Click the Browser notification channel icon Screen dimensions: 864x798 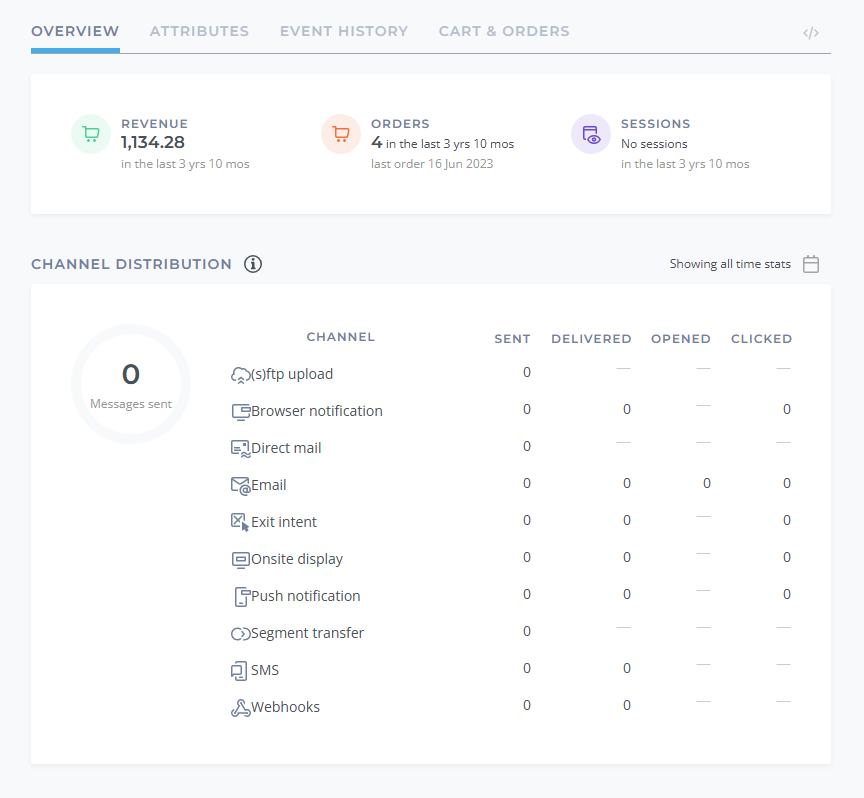pyautogui.click(x=241, y=412)
